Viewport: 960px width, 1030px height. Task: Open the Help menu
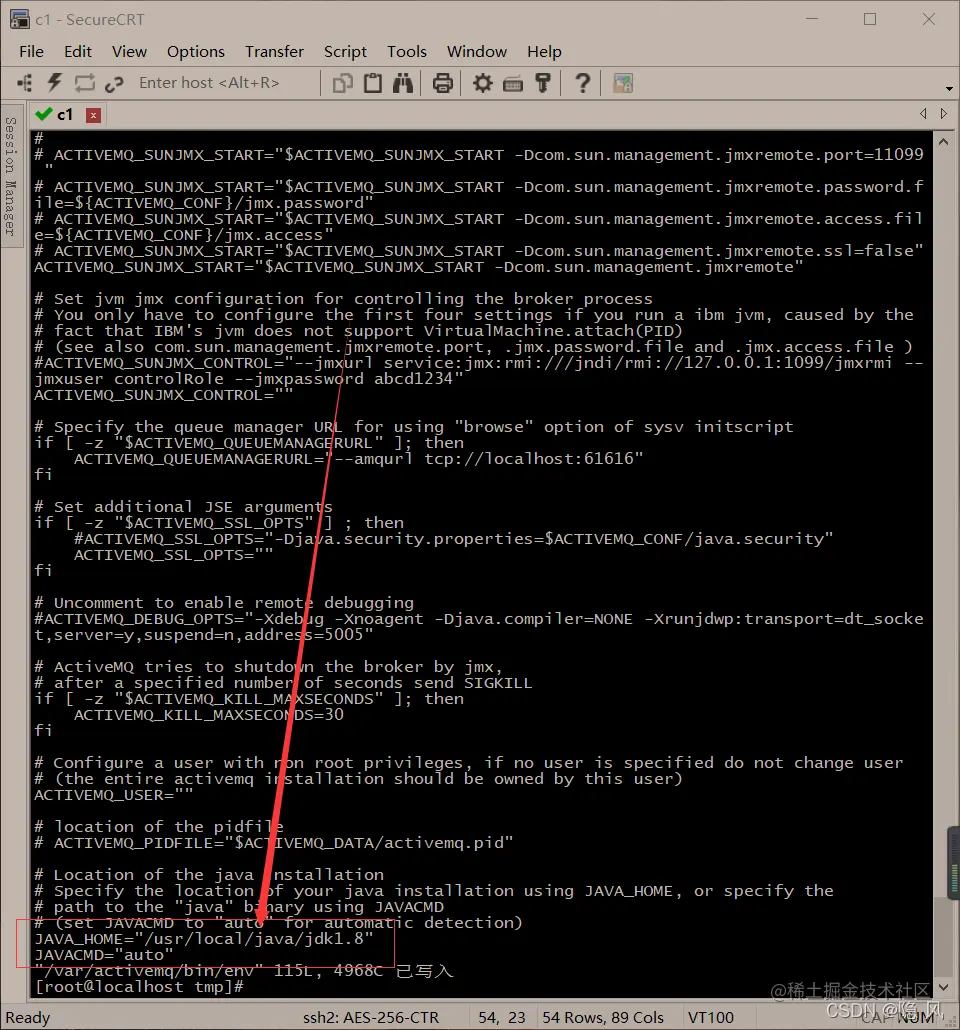click(544, 51)
